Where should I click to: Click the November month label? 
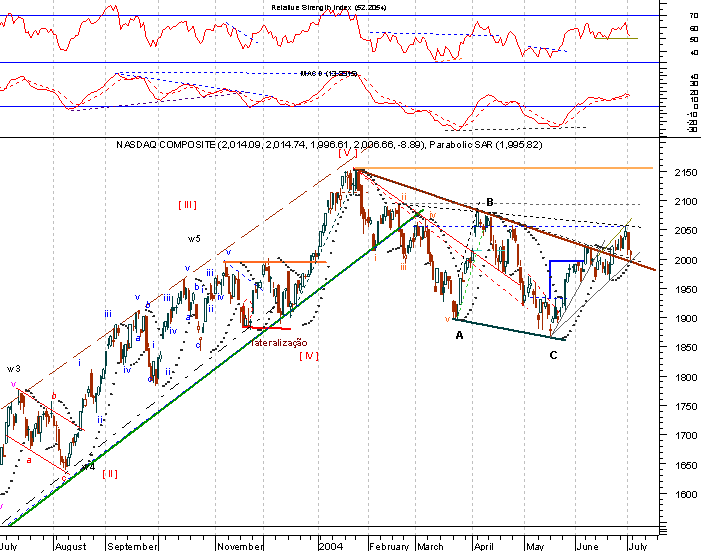pyautogui.click(x=241, y=546)
